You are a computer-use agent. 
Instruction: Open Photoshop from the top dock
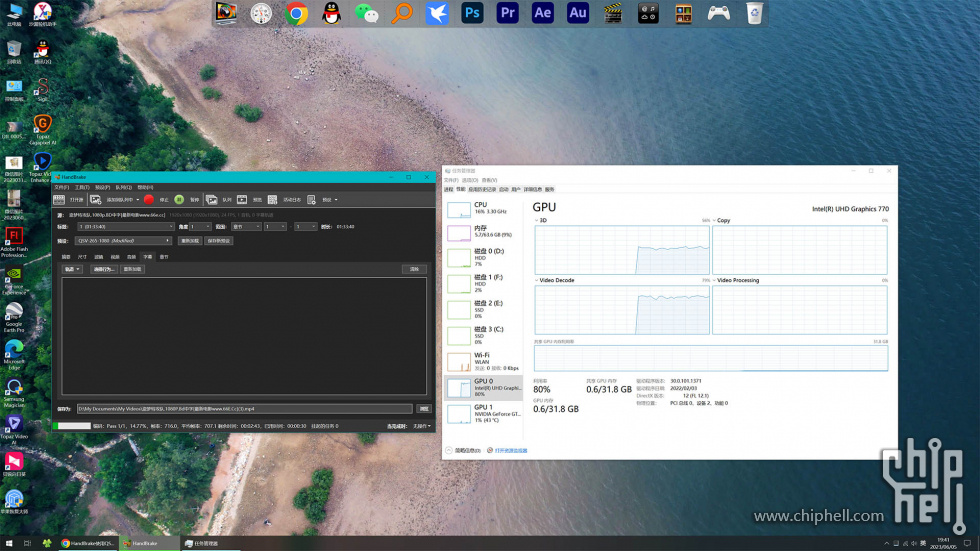tap(472, 13)
